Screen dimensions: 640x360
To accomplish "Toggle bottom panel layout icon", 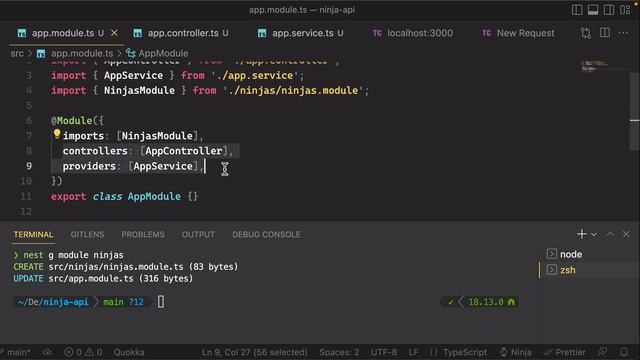I will tap(593, 9).
